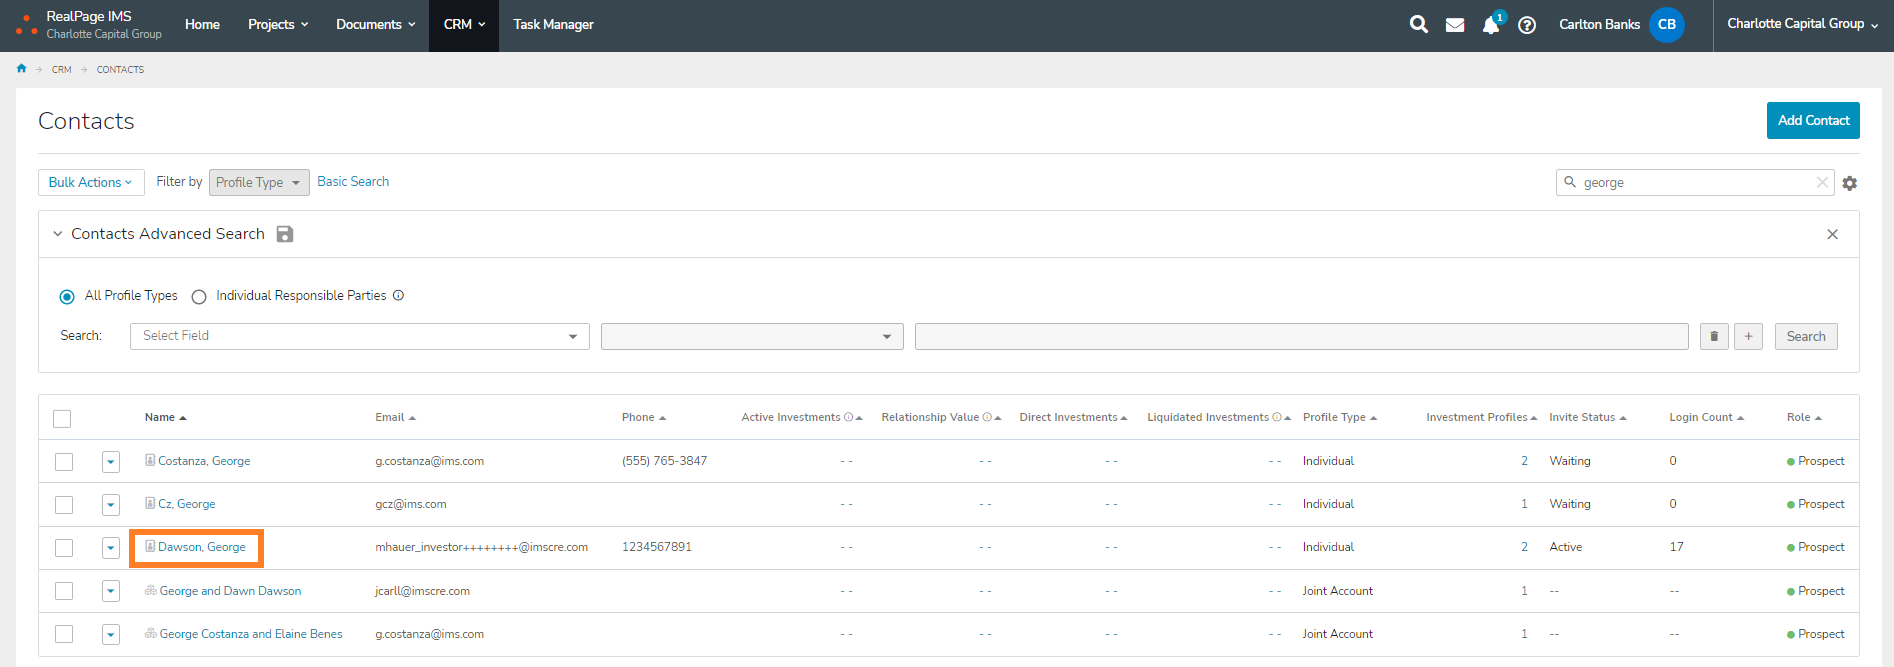
Task: Open the mail envelope icon
Action: click(x=1455, y=25)
